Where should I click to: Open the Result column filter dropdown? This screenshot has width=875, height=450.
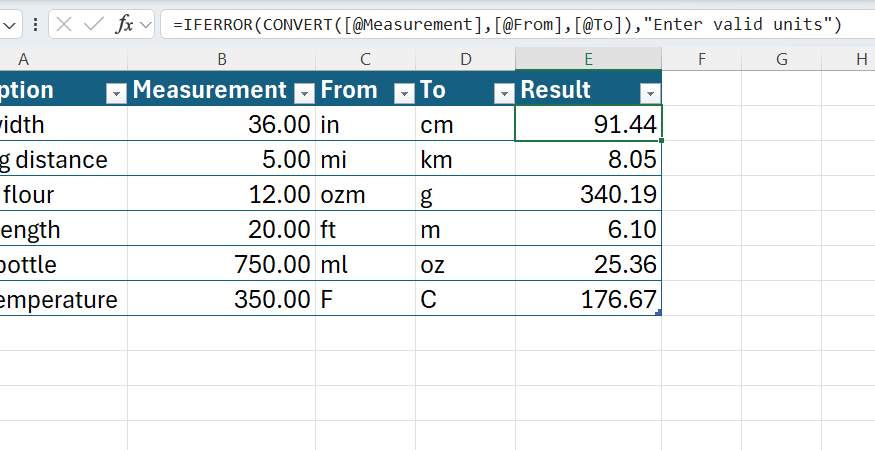coord(650,94)
